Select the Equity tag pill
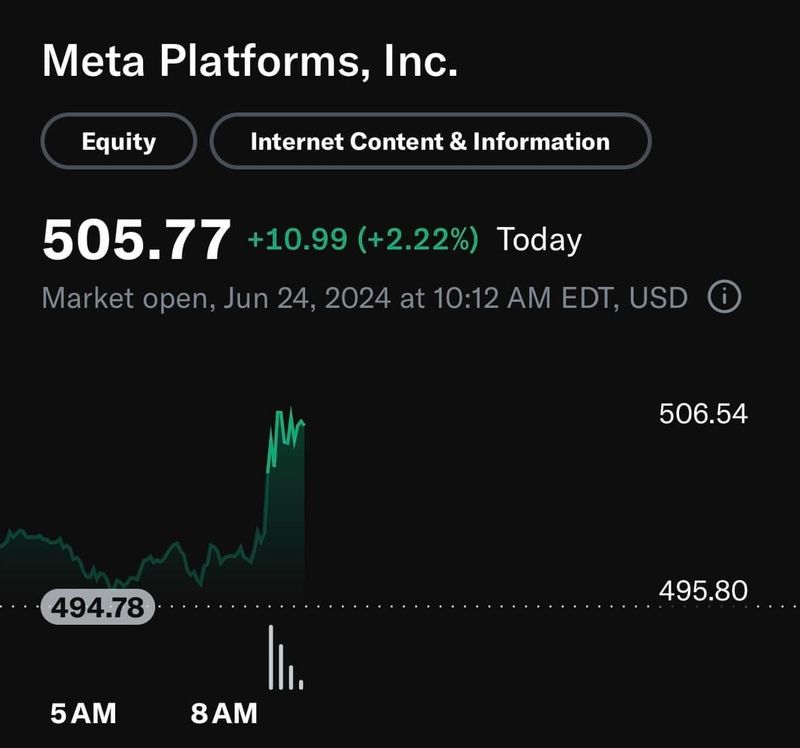The image size is (800, 748). [116, 141]
